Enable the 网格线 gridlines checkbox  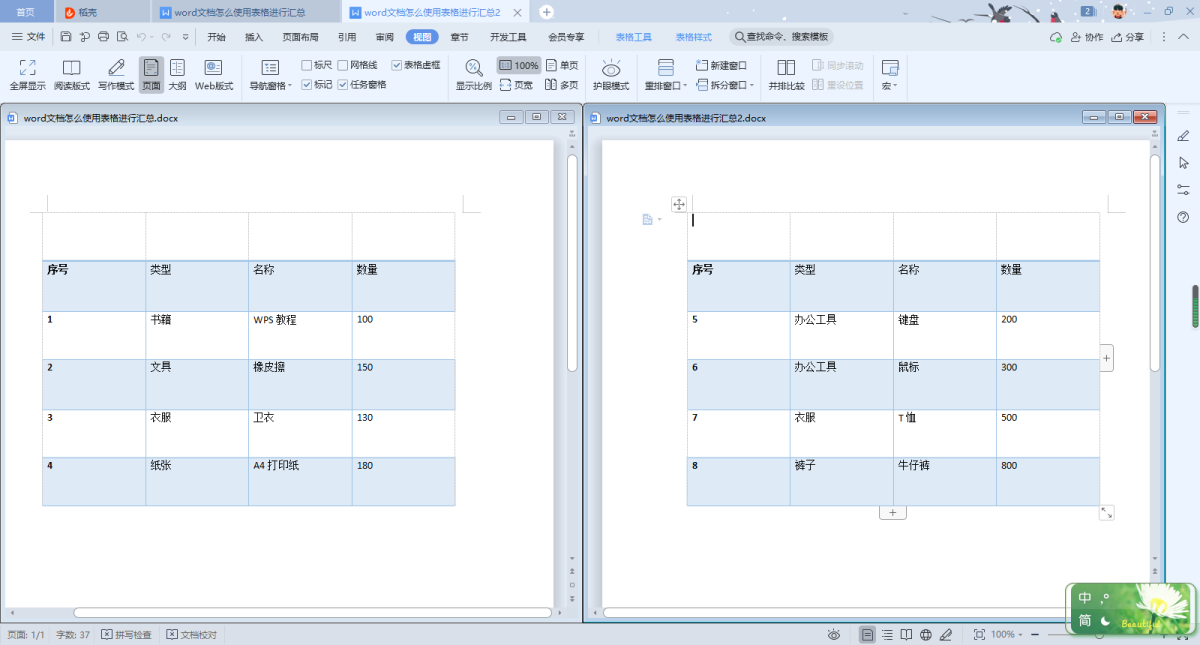pyautogui.click(x=343, y=65)
